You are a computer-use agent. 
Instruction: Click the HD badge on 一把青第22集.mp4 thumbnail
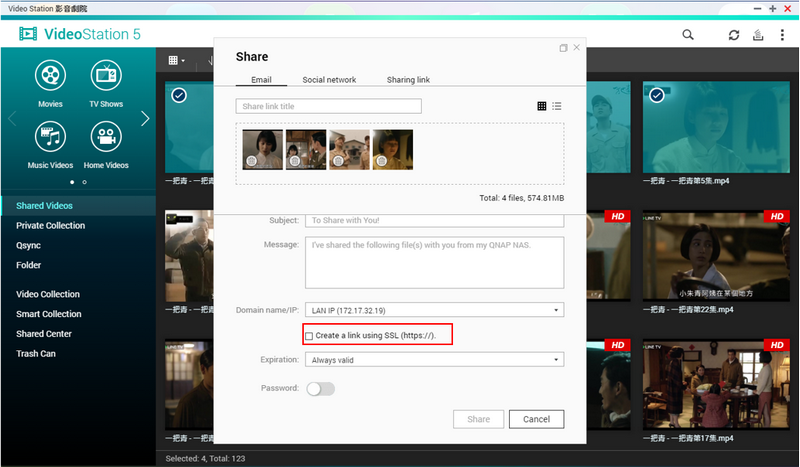777,216
